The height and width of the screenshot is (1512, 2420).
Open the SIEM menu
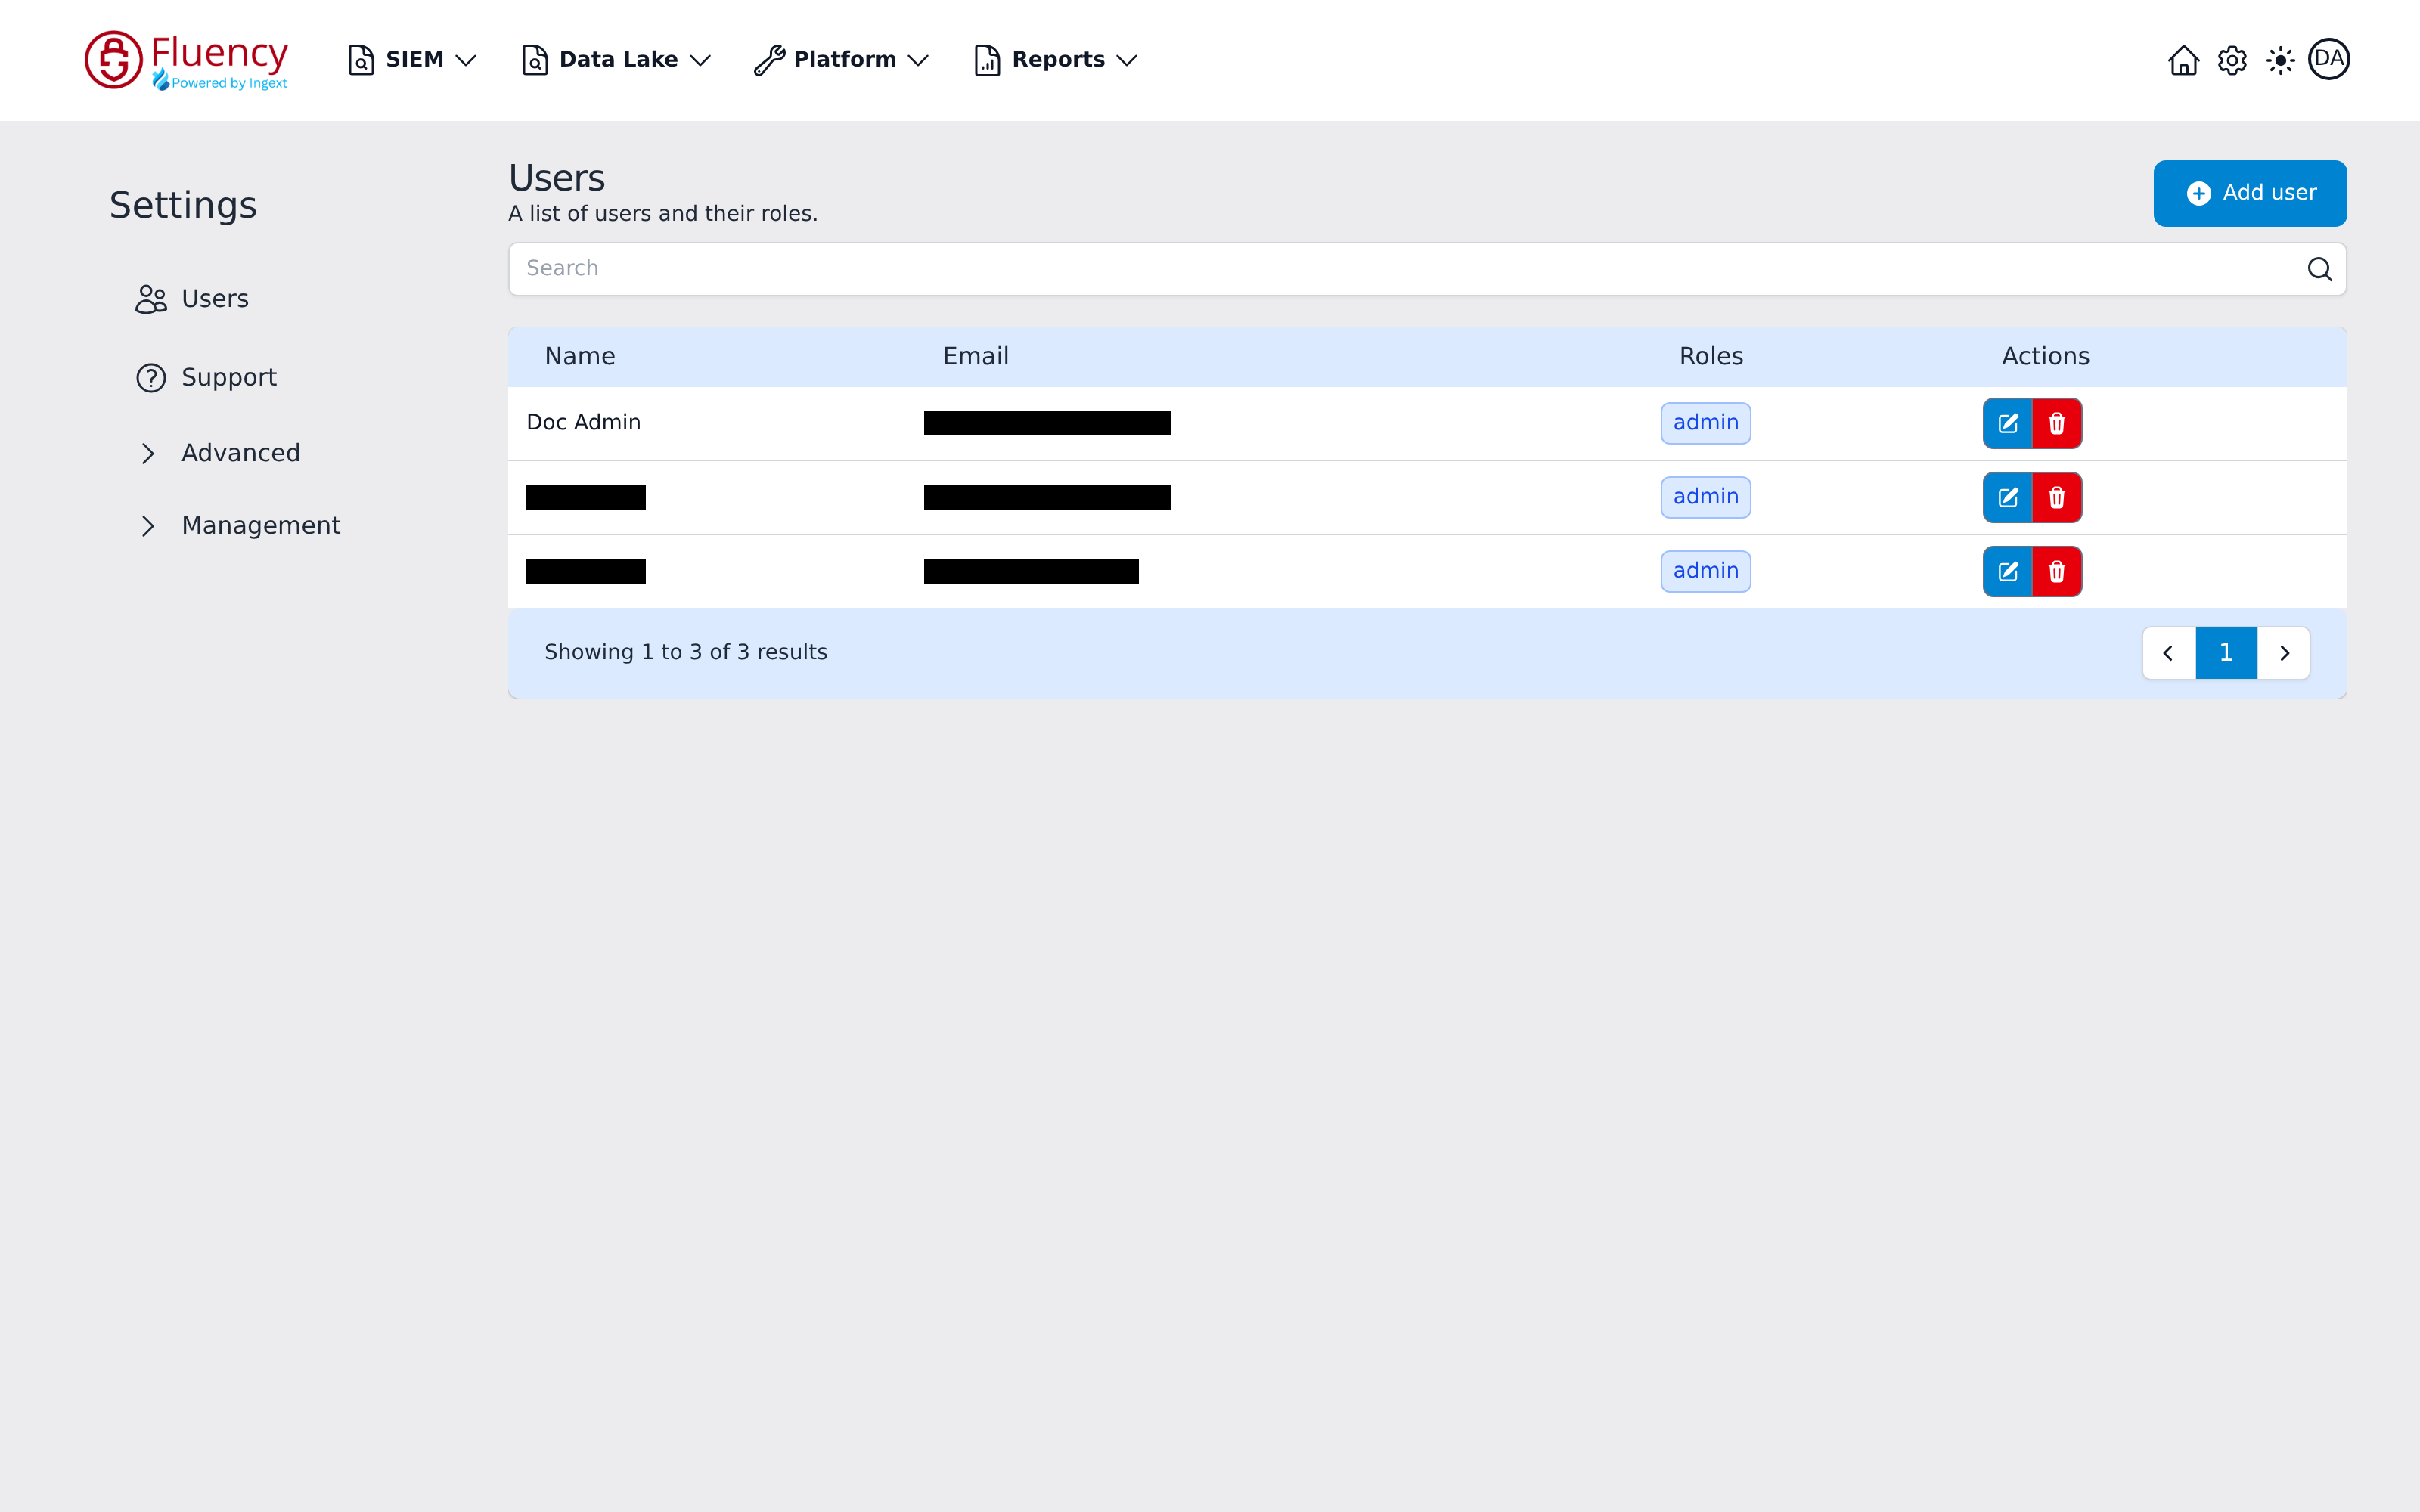pyautogui.click(x=411, y=60)
